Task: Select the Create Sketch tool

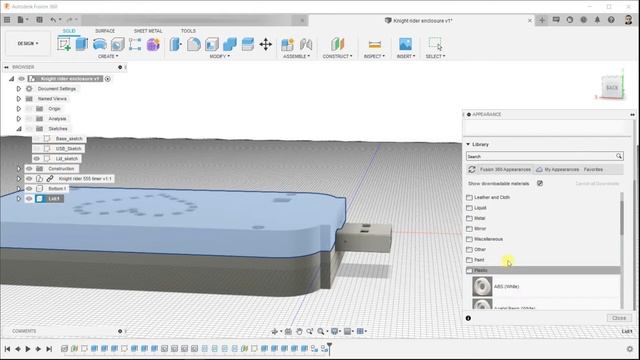Action: (64, 44)
